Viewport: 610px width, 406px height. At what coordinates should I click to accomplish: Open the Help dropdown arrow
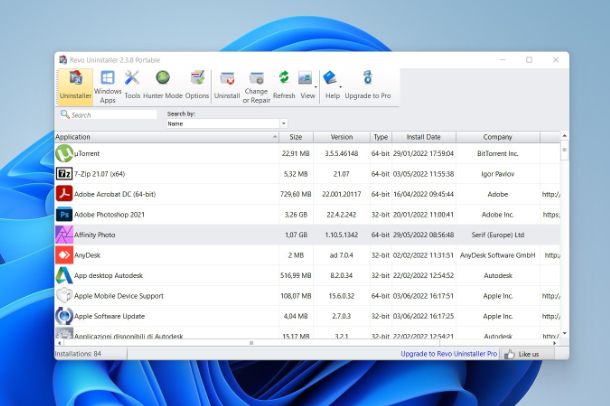coord(340,87)
